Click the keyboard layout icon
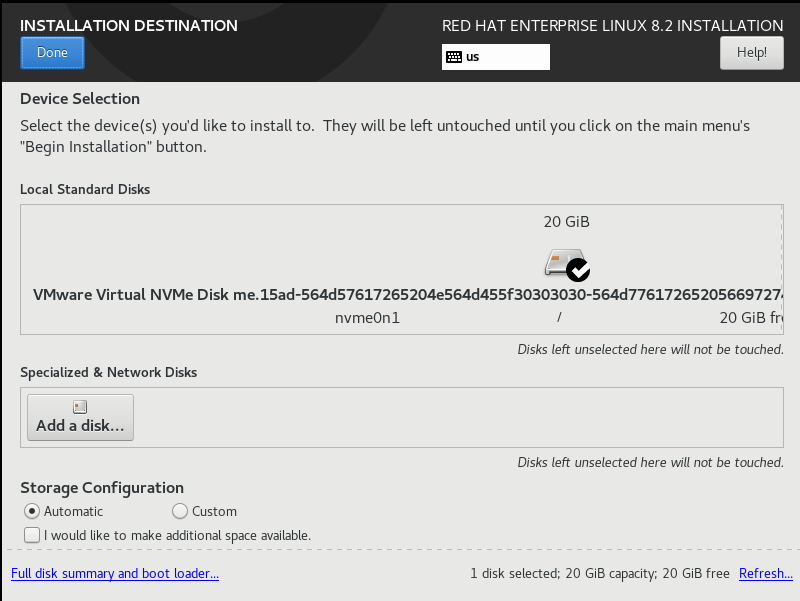Image resolution: width=800 pixels, height=601 pixels. click(454, 57)
